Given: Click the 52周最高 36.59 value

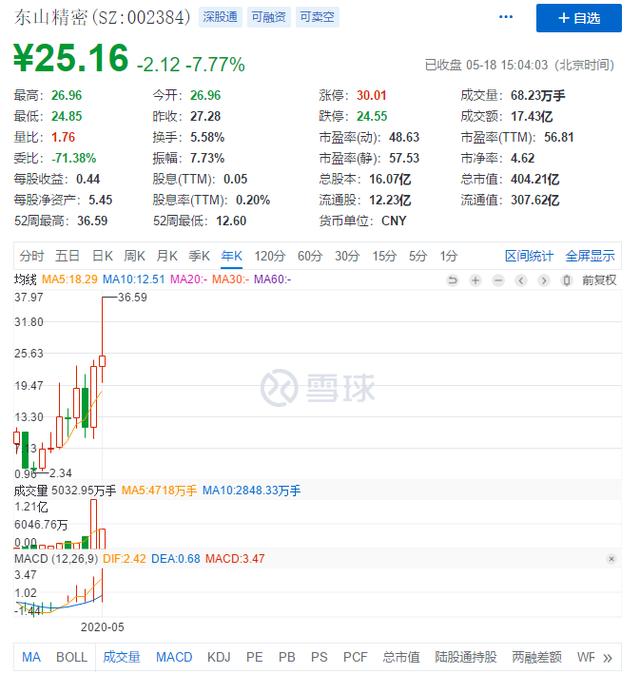Looking at the screenshot, I should (92, 221).
